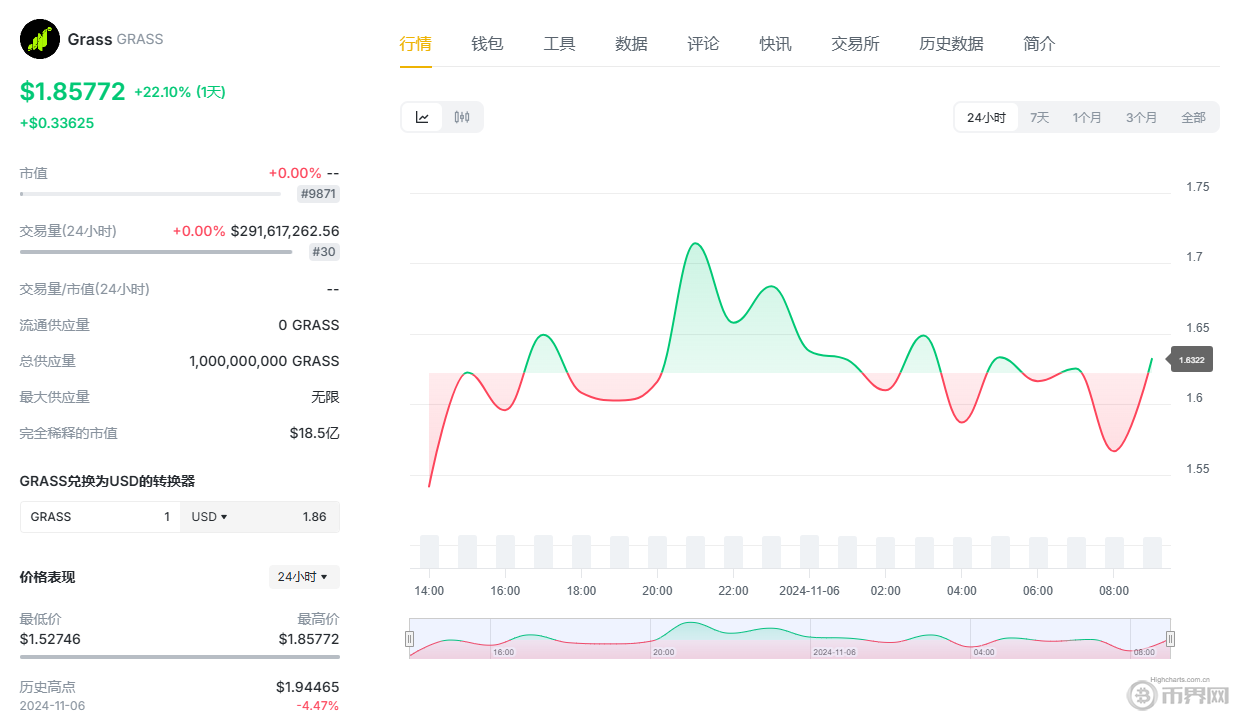Open the 简介 tab
Image resolution: width=1240 pixels, height=723 pixels.
coord(1038,44)
